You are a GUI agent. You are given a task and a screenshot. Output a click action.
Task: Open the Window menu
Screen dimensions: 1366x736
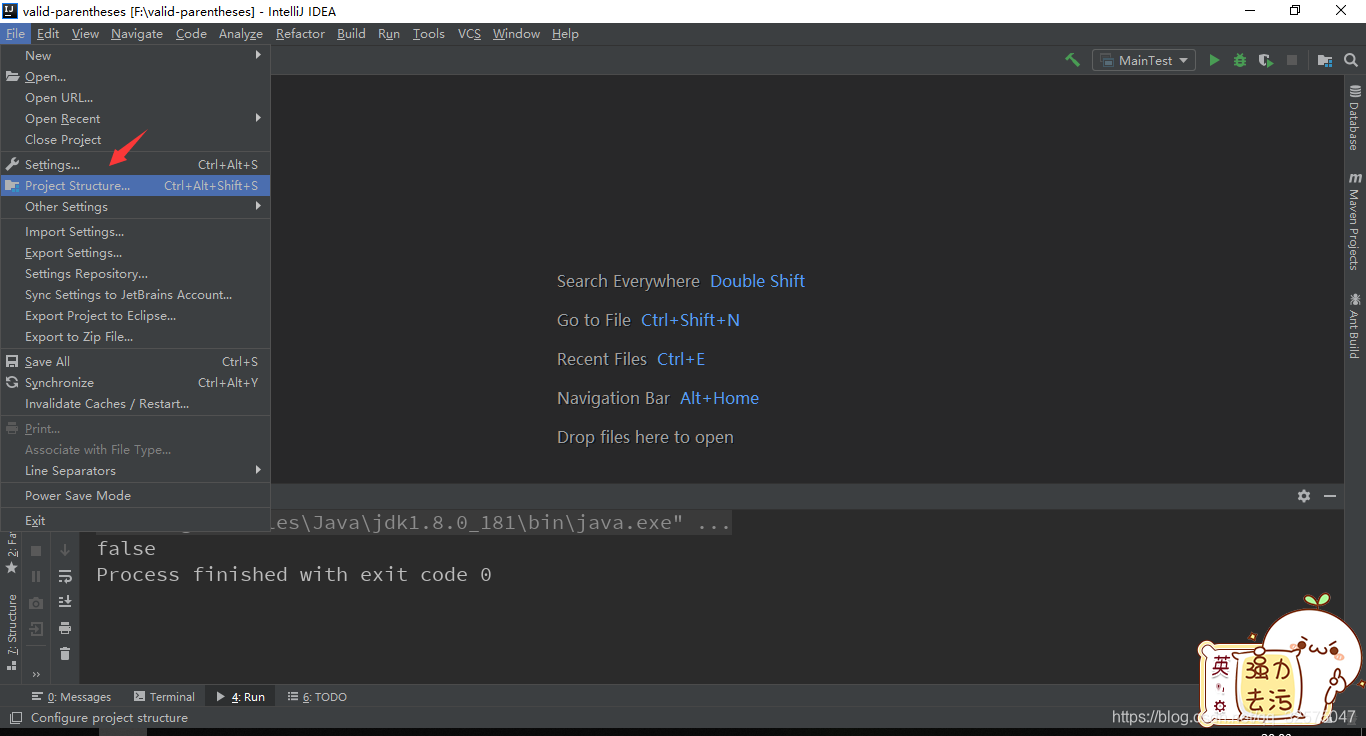[x=516, y=34]
